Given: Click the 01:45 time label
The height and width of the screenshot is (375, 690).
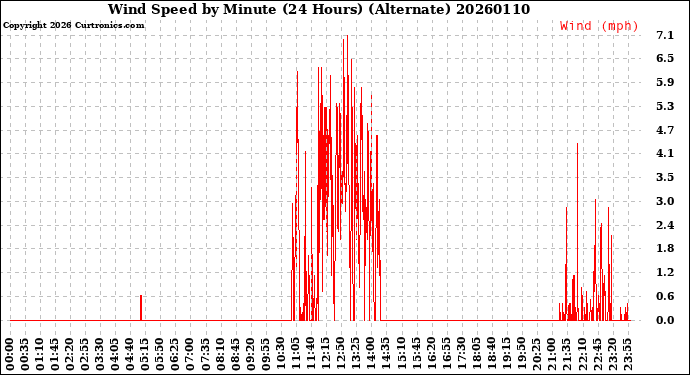Looking at the screenshot, I should [55, 354].
